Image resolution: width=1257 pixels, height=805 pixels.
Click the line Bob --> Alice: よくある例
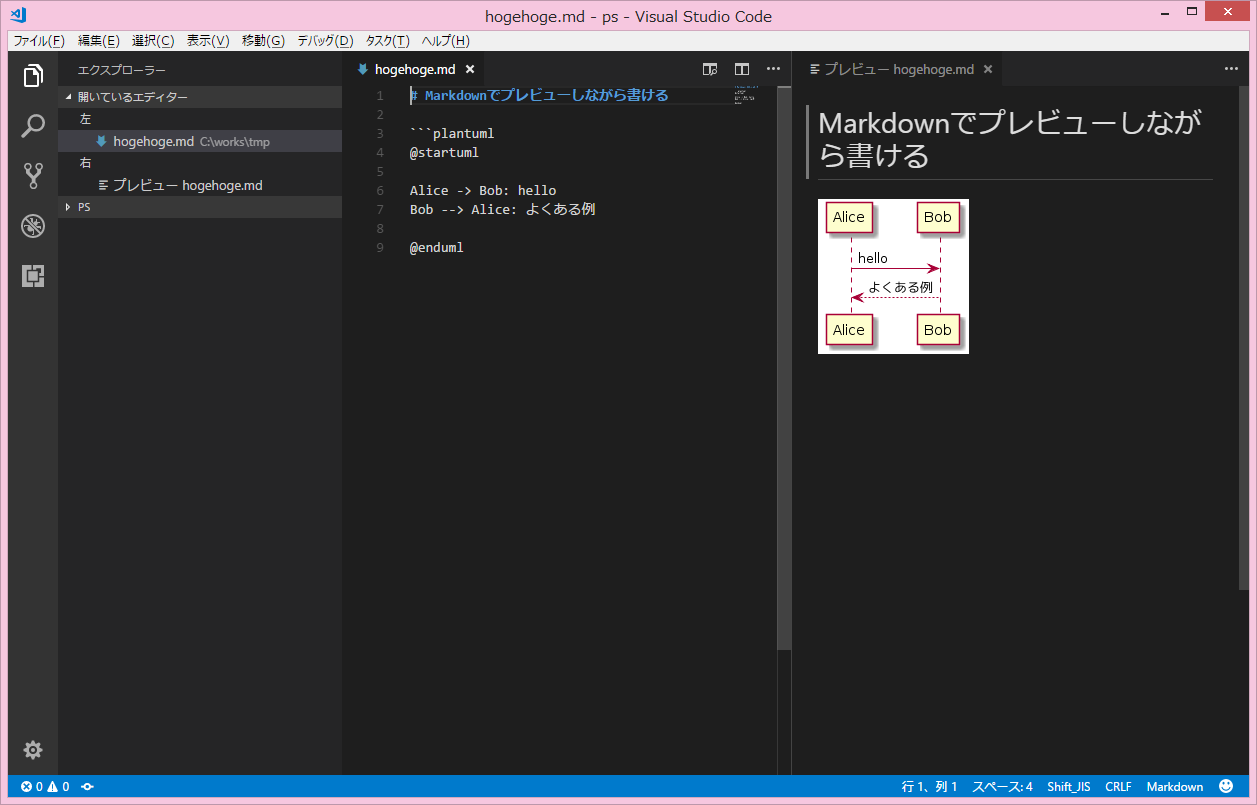click(x=503, y=210)
